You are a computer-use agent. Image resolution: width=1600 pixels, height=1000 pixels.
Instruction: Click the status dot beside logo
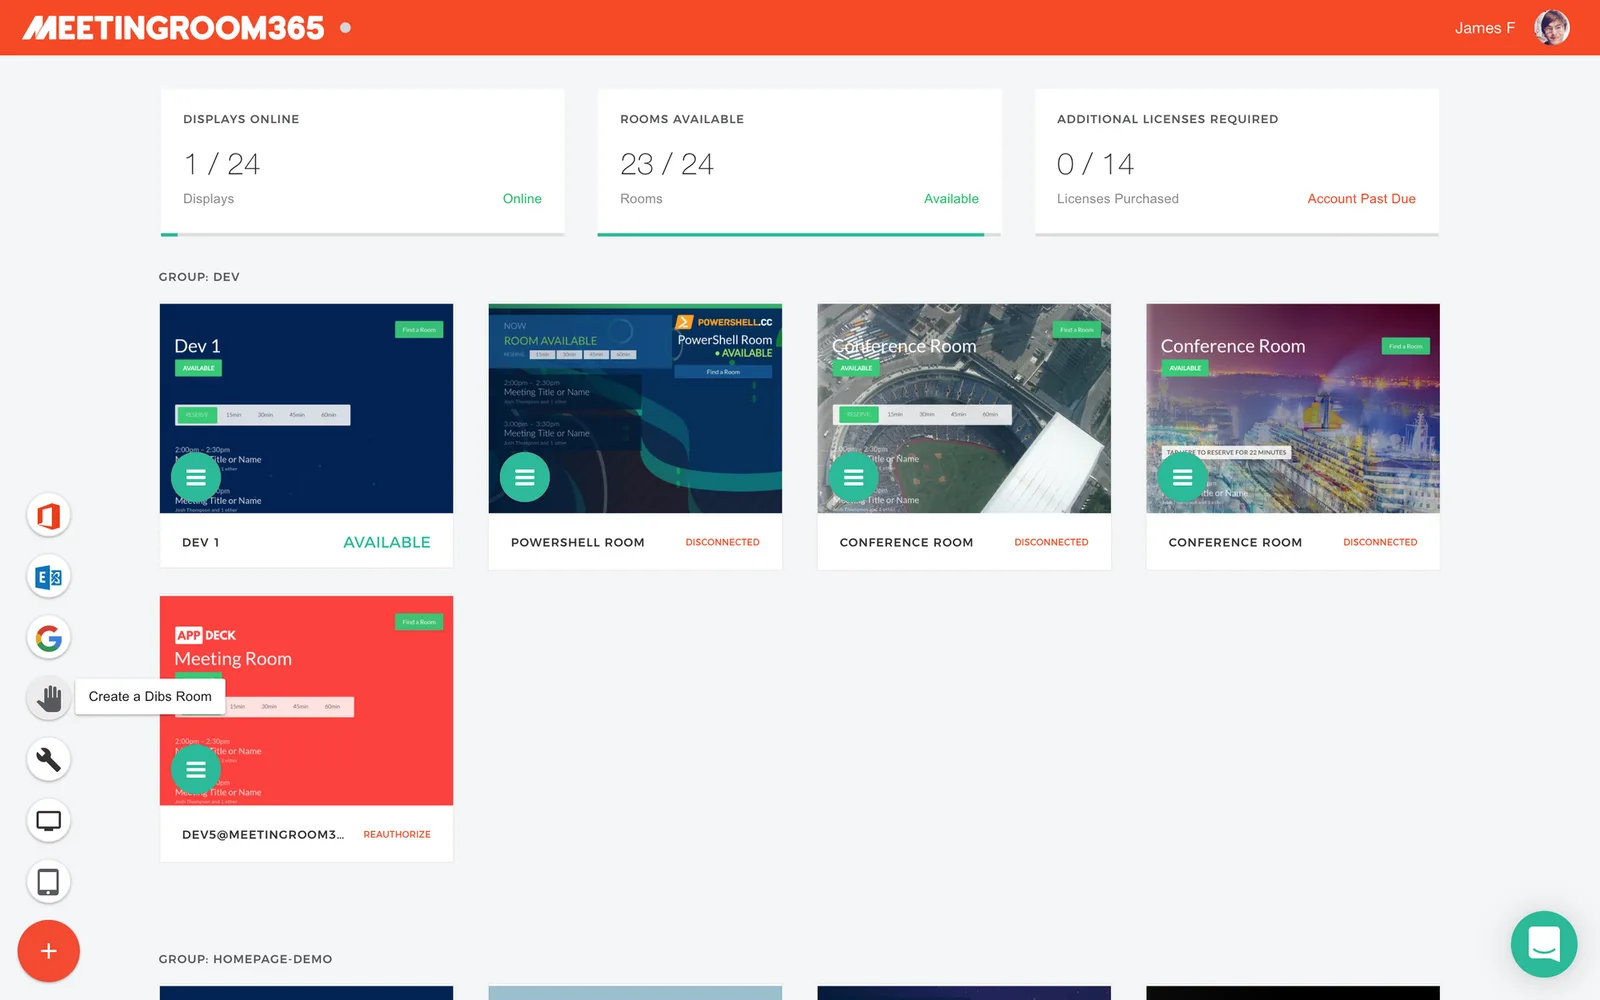point(345,28)
